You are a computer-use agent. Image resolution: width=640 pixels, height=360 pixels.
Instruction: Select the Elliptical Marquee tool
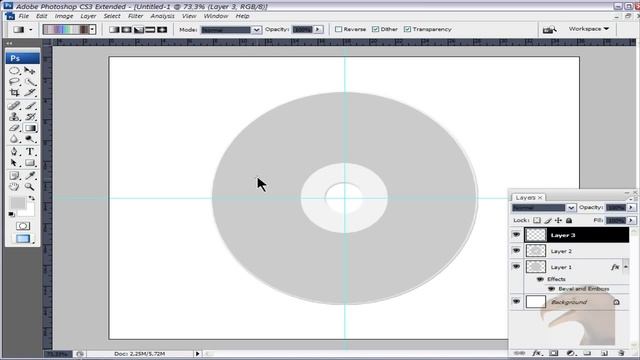(x=14, y=71)
